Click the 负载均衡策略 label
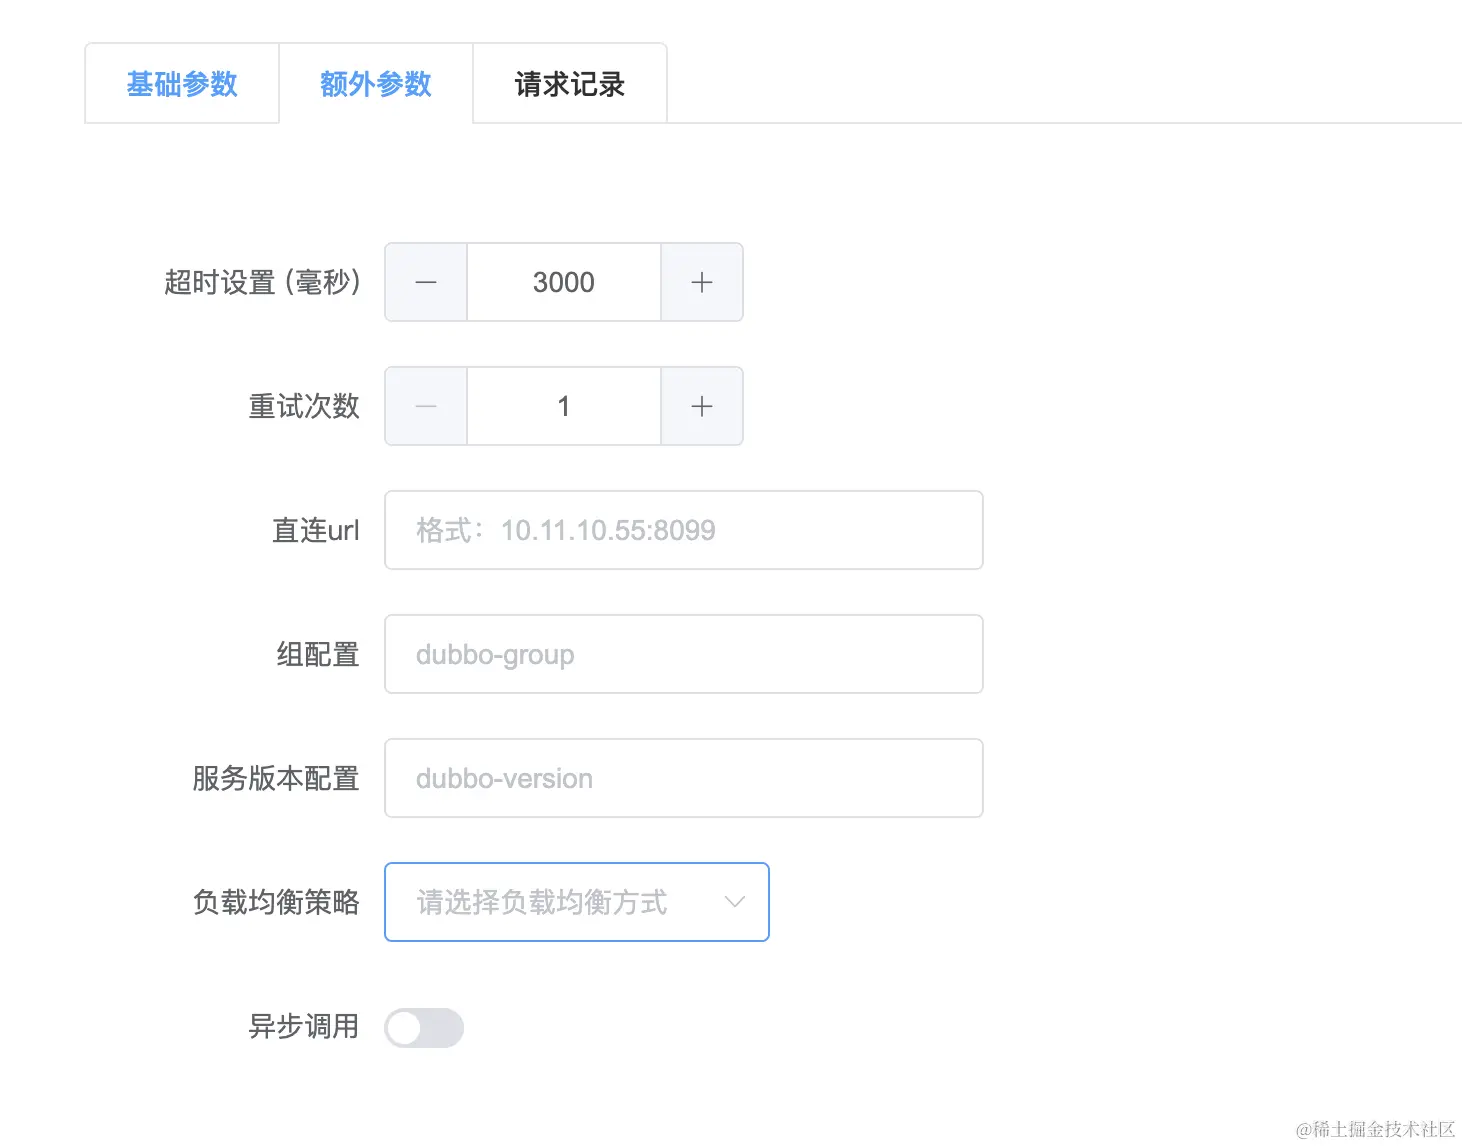Viewport: 1462px width, 1146px height. [x=275, y=902]
